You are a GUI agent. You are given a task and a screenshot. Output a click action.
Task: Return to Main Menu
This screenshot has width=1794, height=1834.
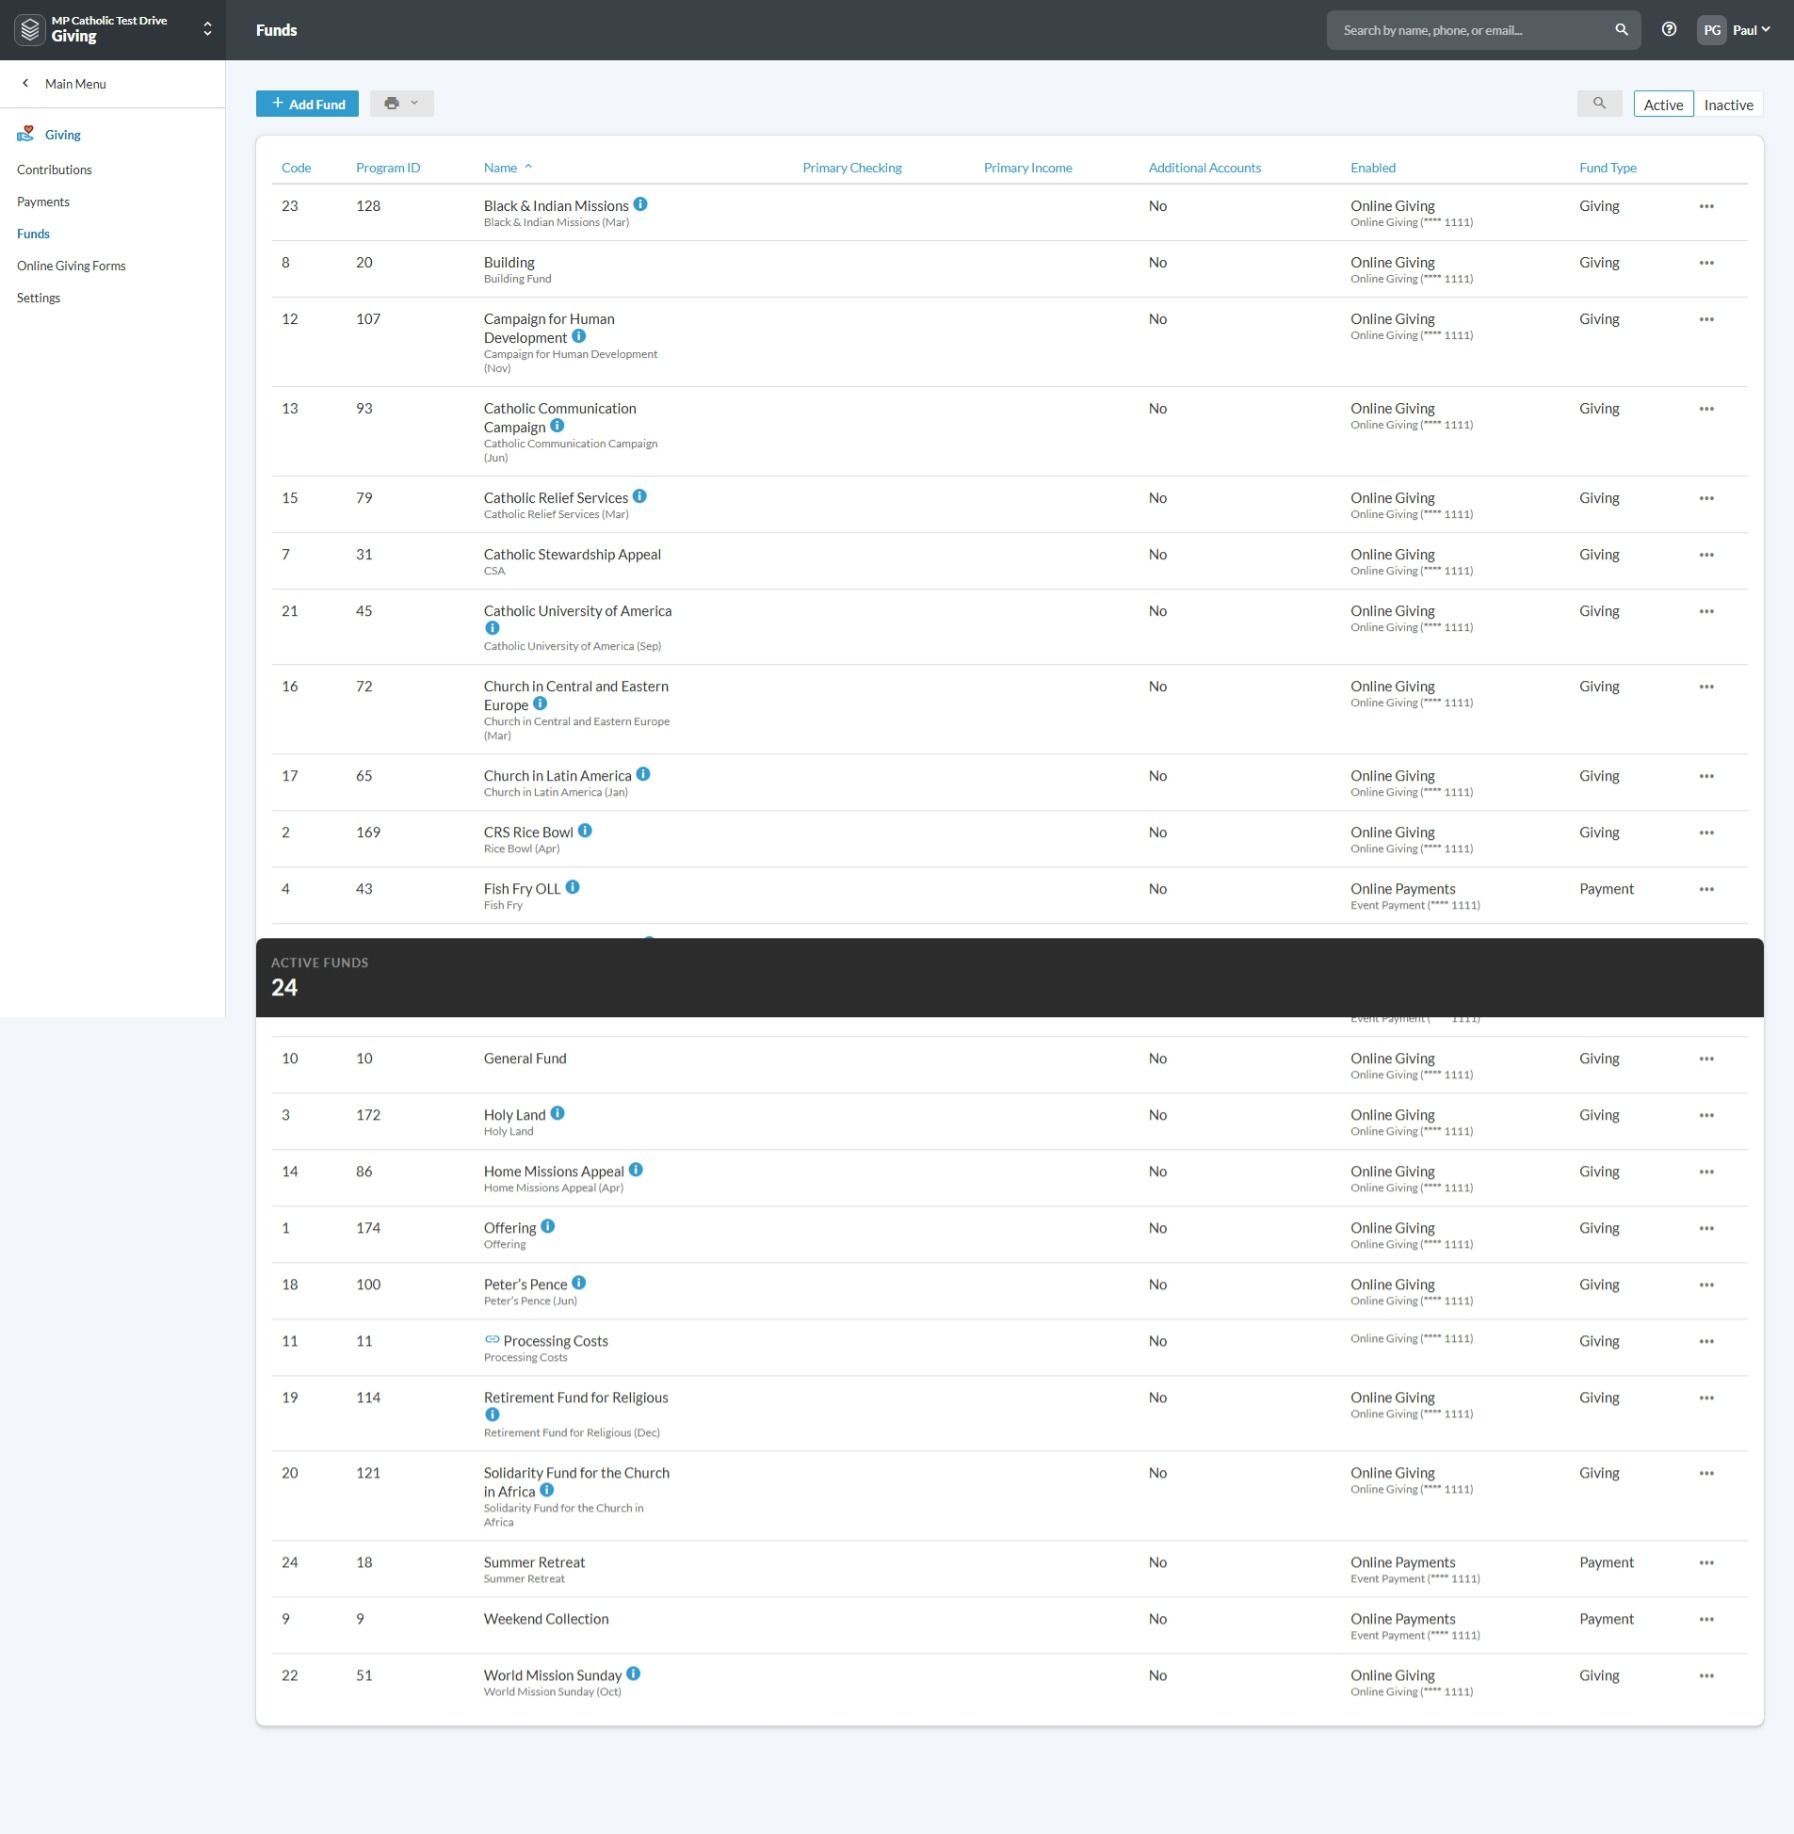pos(75,84)
